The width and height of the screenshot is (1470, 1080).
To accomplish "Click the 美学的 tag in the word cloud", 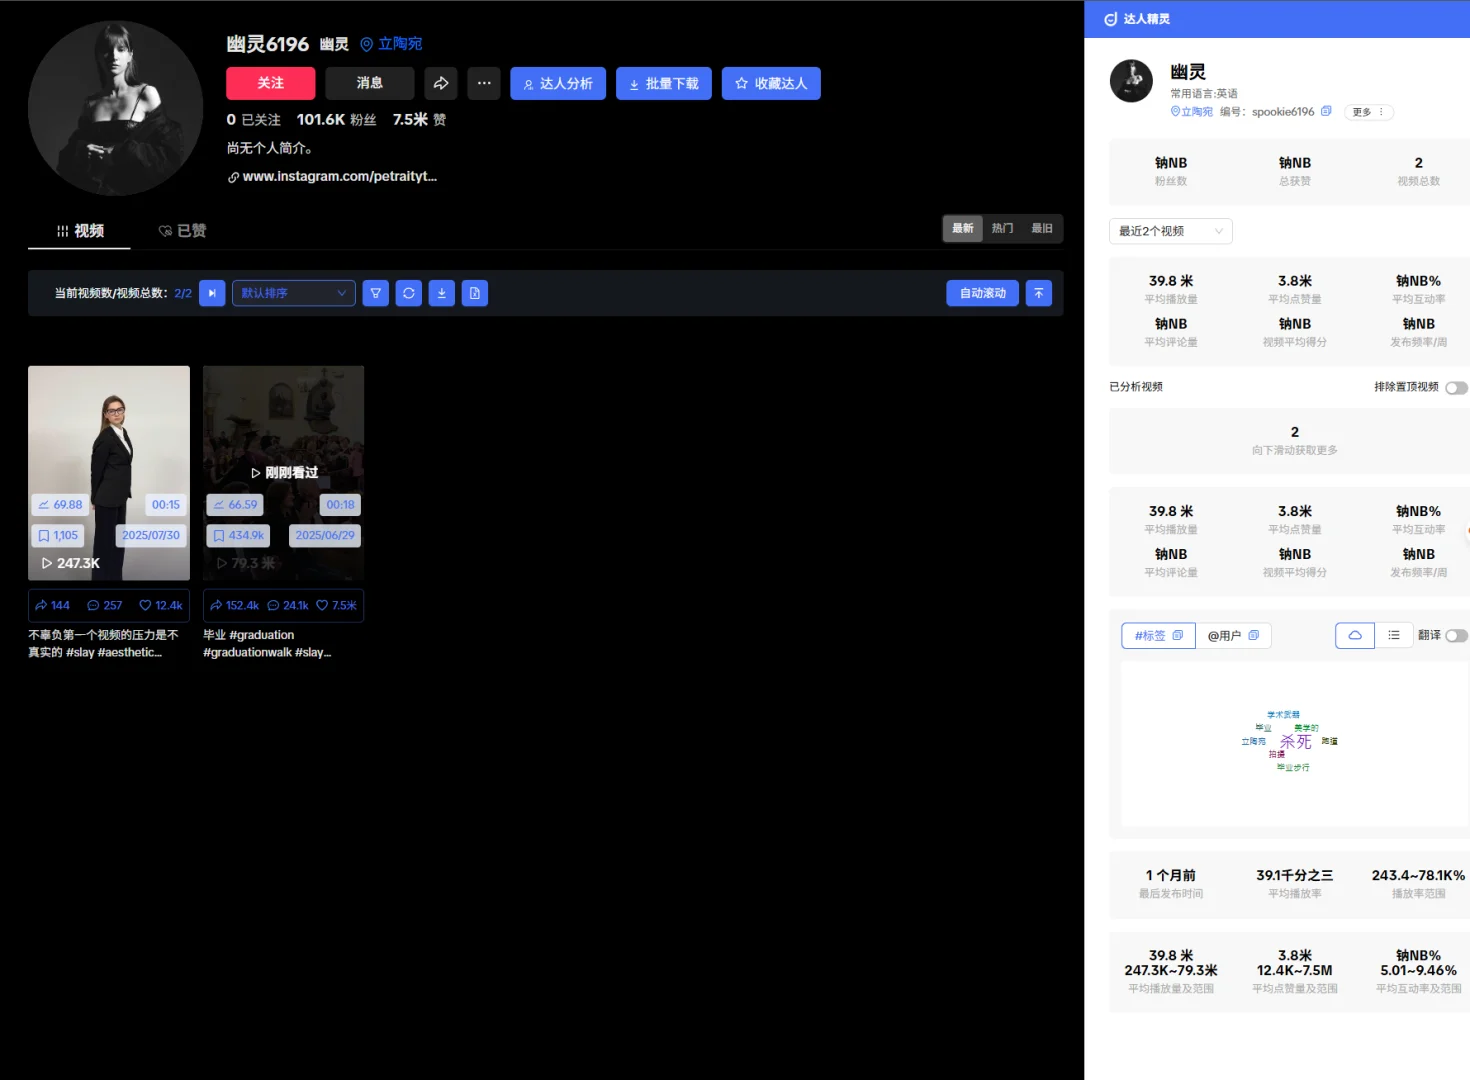I will (1306, 728).
